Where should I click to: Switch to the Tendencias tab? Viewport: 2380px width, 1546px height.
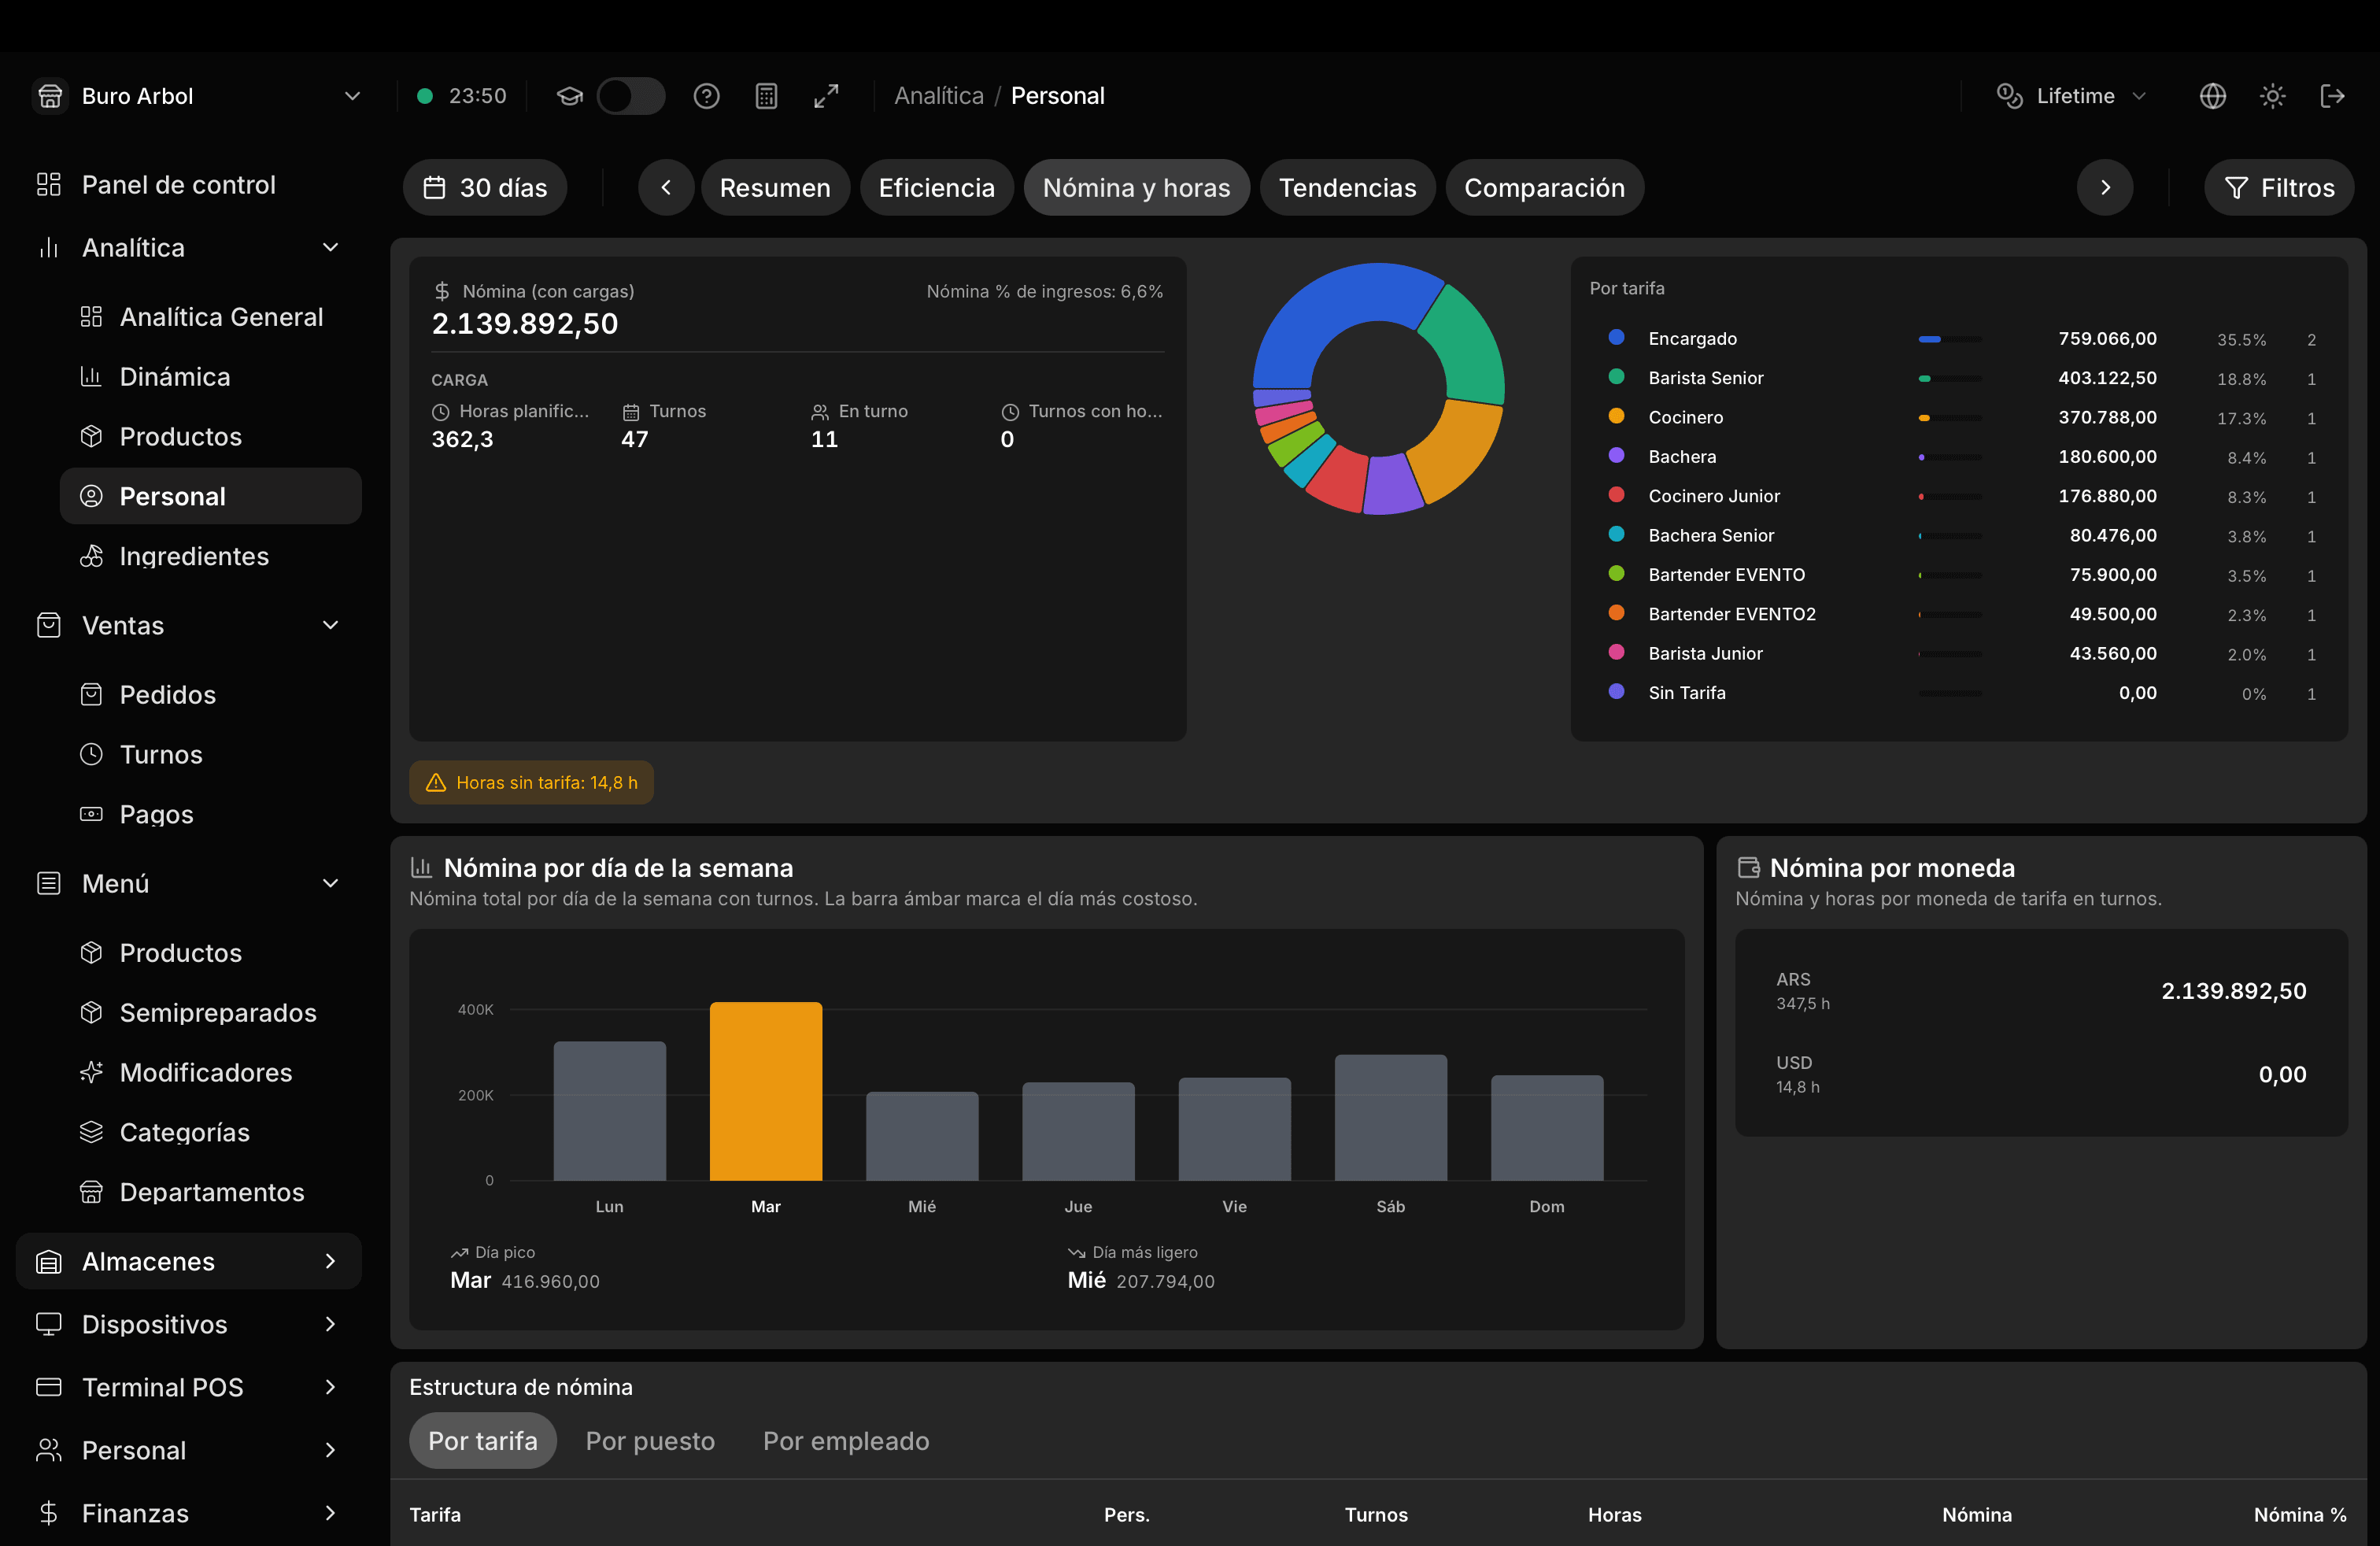click(1347, 187)
